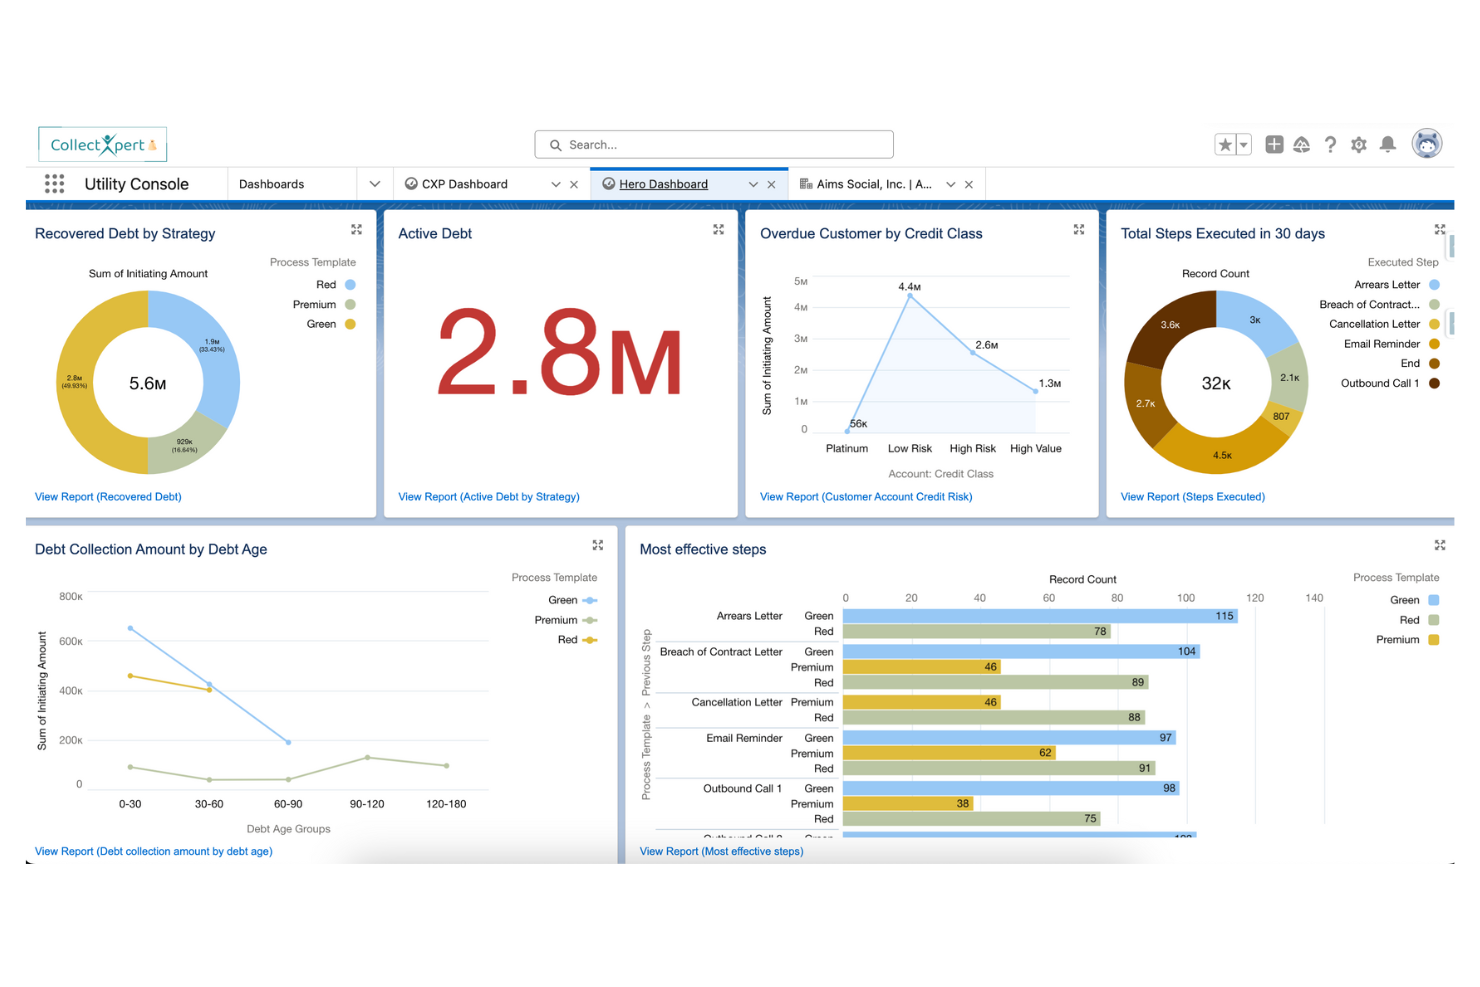Click the Search bar at the top
Screen dimensions: 1480x987
coord(713,144)
